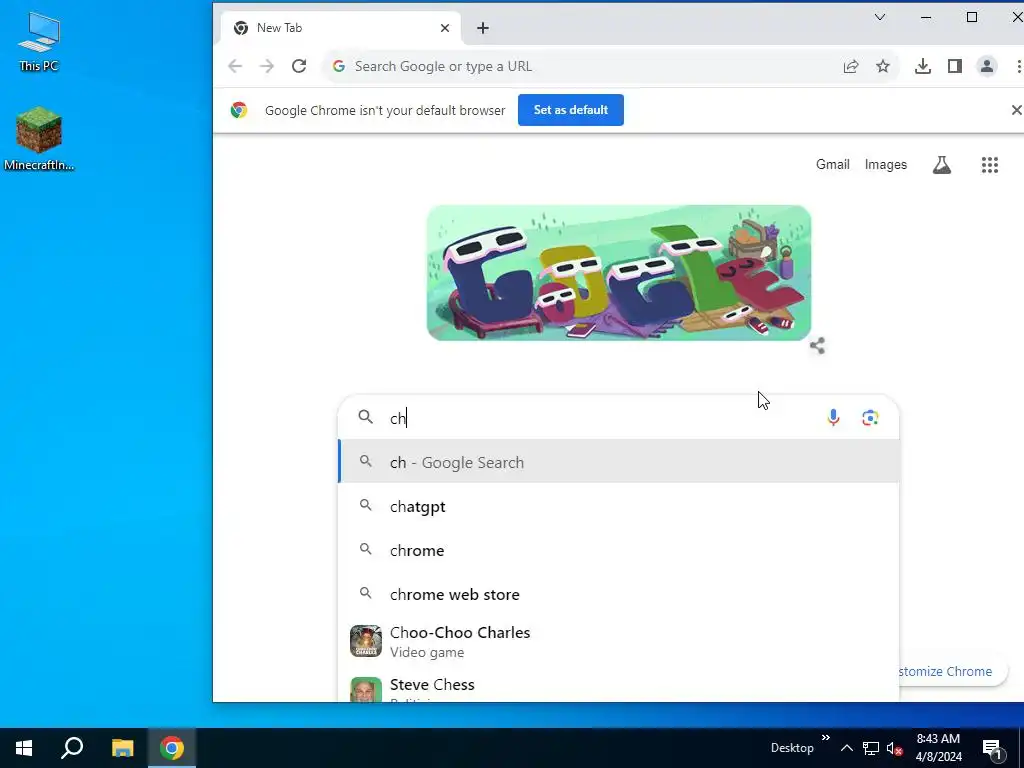Click the Customize Chrome button
This screenshot has height=768, width=1024.
pyautogui.click(x=952, y=671)
